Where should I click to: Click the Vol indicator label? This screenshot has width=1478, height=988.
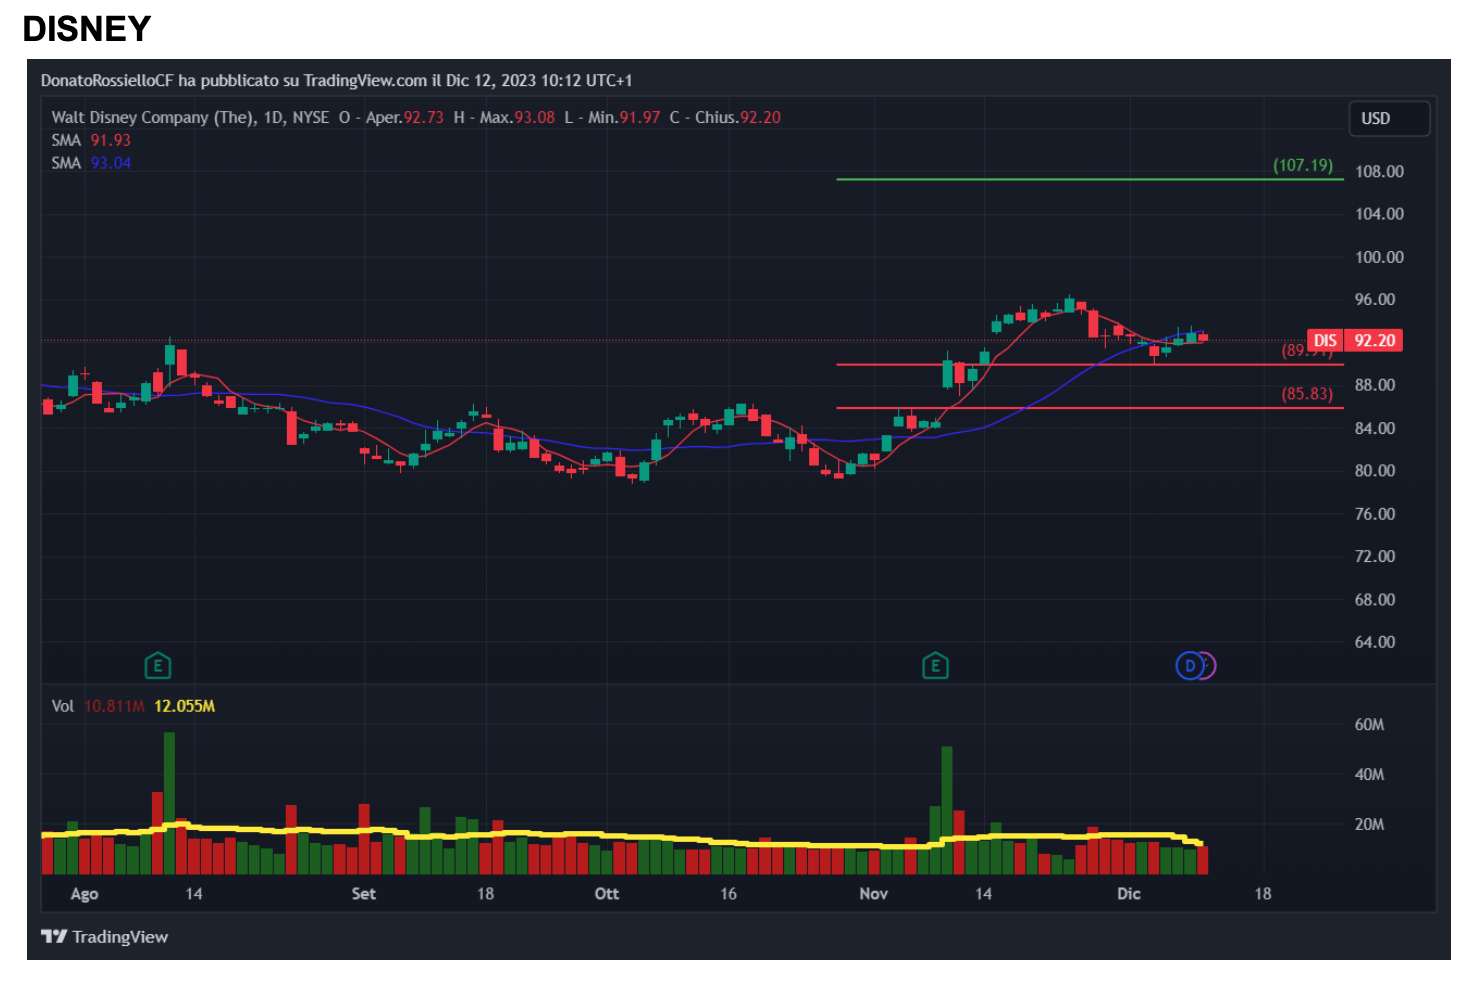click(63, 706)
